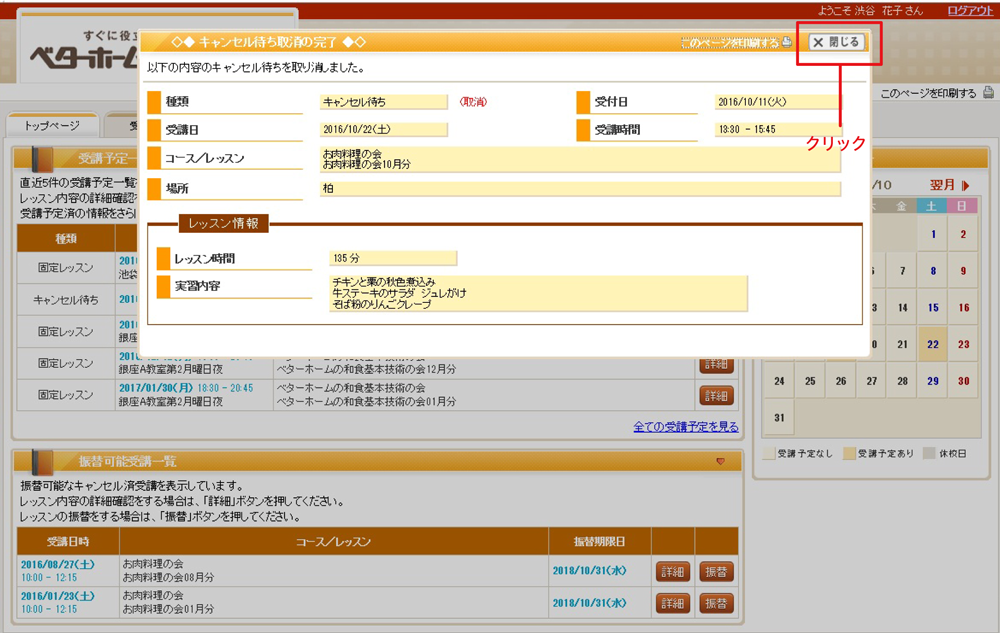Click the 2016/10/22(土) lesson date field
The width and height of the screenshot is (1000, 633).
click(384, 129)
